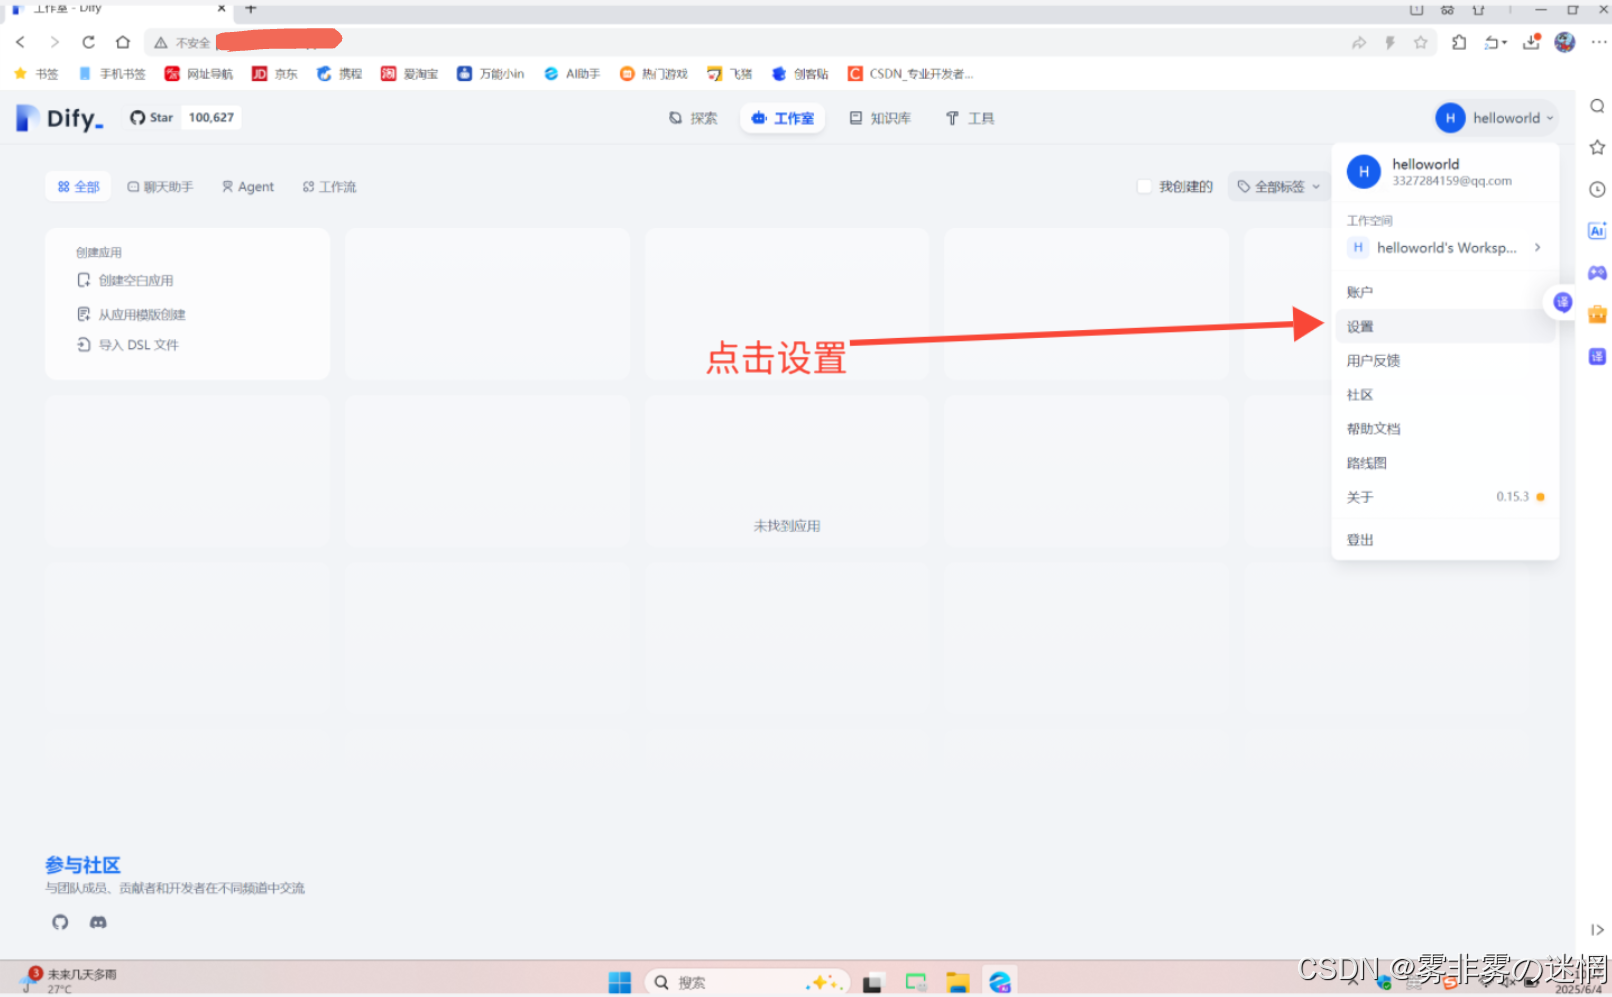Open the browser profile avatar
Viewport: 1612px width, 997px height.
point(1565,42)
